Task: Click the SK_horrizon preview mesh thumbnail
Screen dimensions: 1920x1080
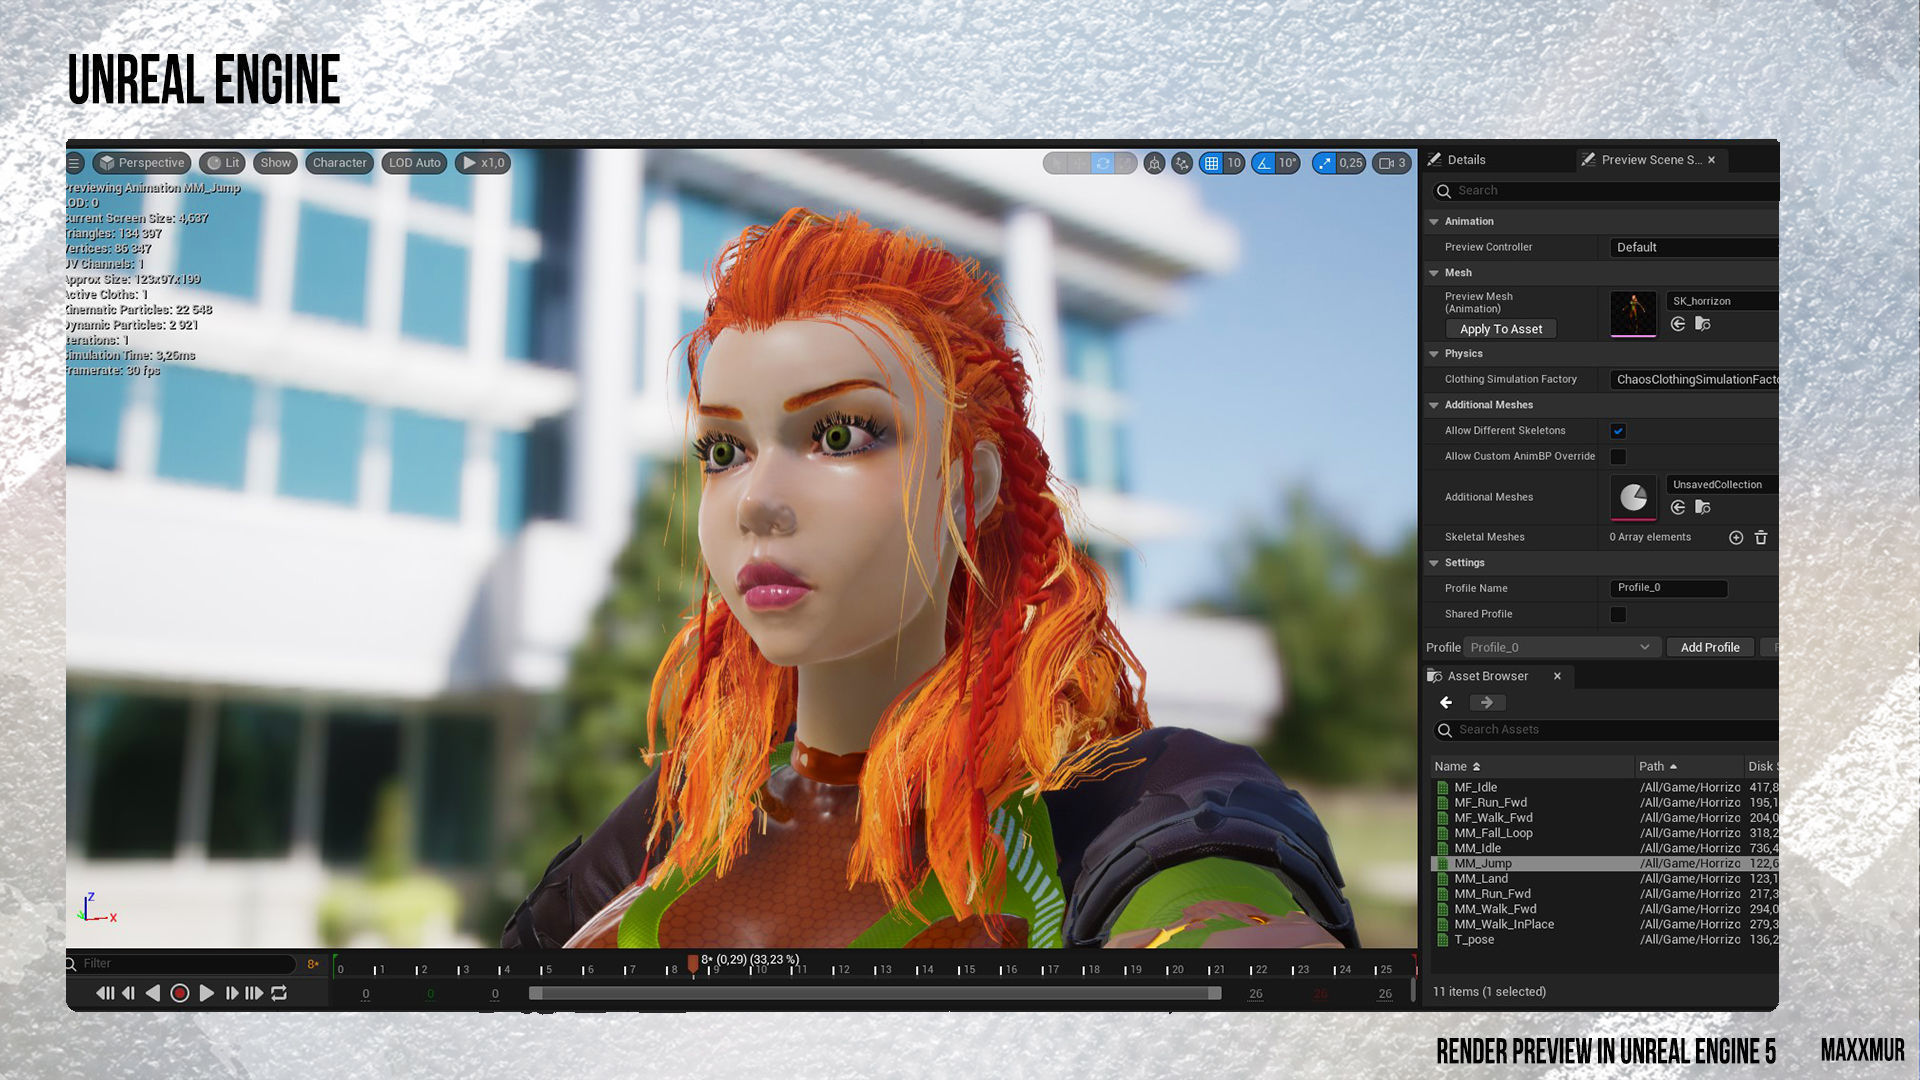Action: (1633, 314)
